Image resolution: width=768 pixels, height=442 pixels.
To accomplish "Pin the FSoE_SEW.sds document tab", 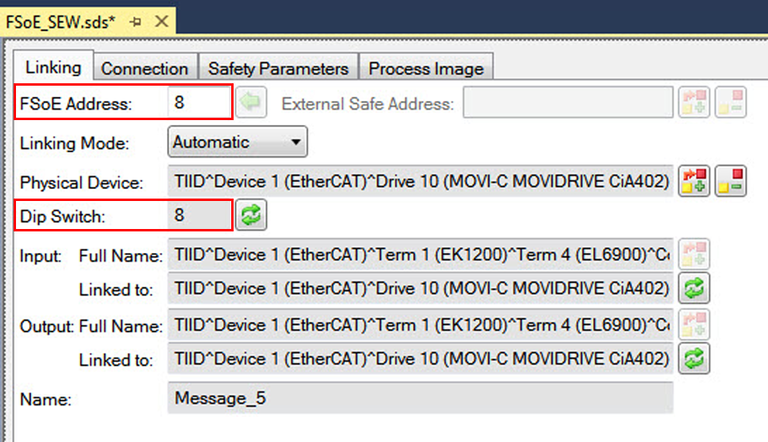I will [135, 19].
